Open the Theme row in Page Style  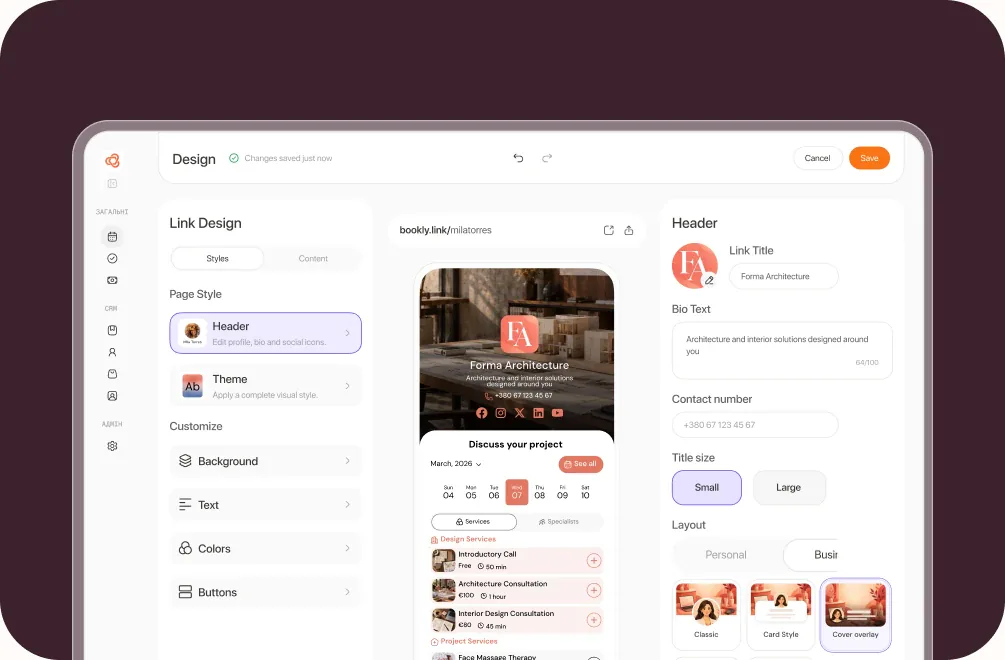tap(265, 386)
